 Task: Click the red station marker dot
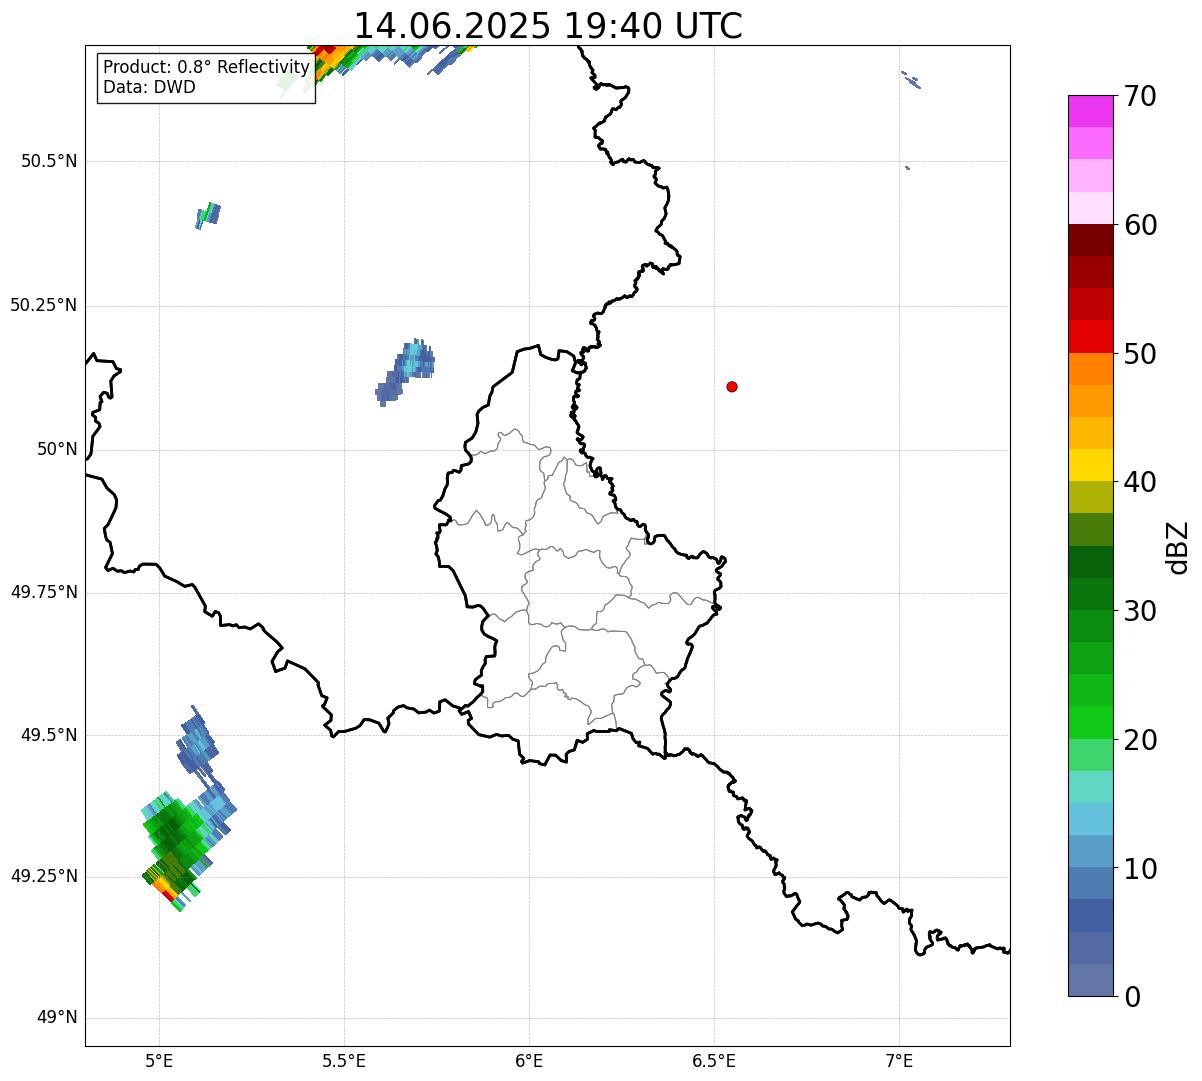[x=732, y=386]
